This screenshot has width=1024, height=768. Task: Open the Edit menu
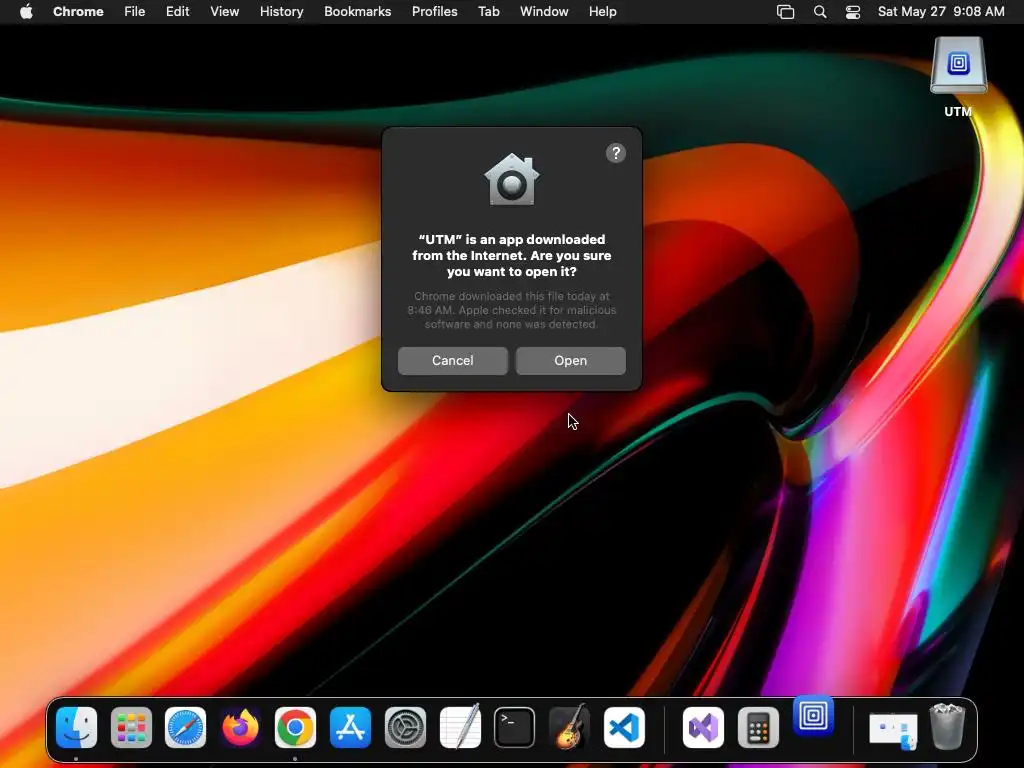tap(177, 11)
